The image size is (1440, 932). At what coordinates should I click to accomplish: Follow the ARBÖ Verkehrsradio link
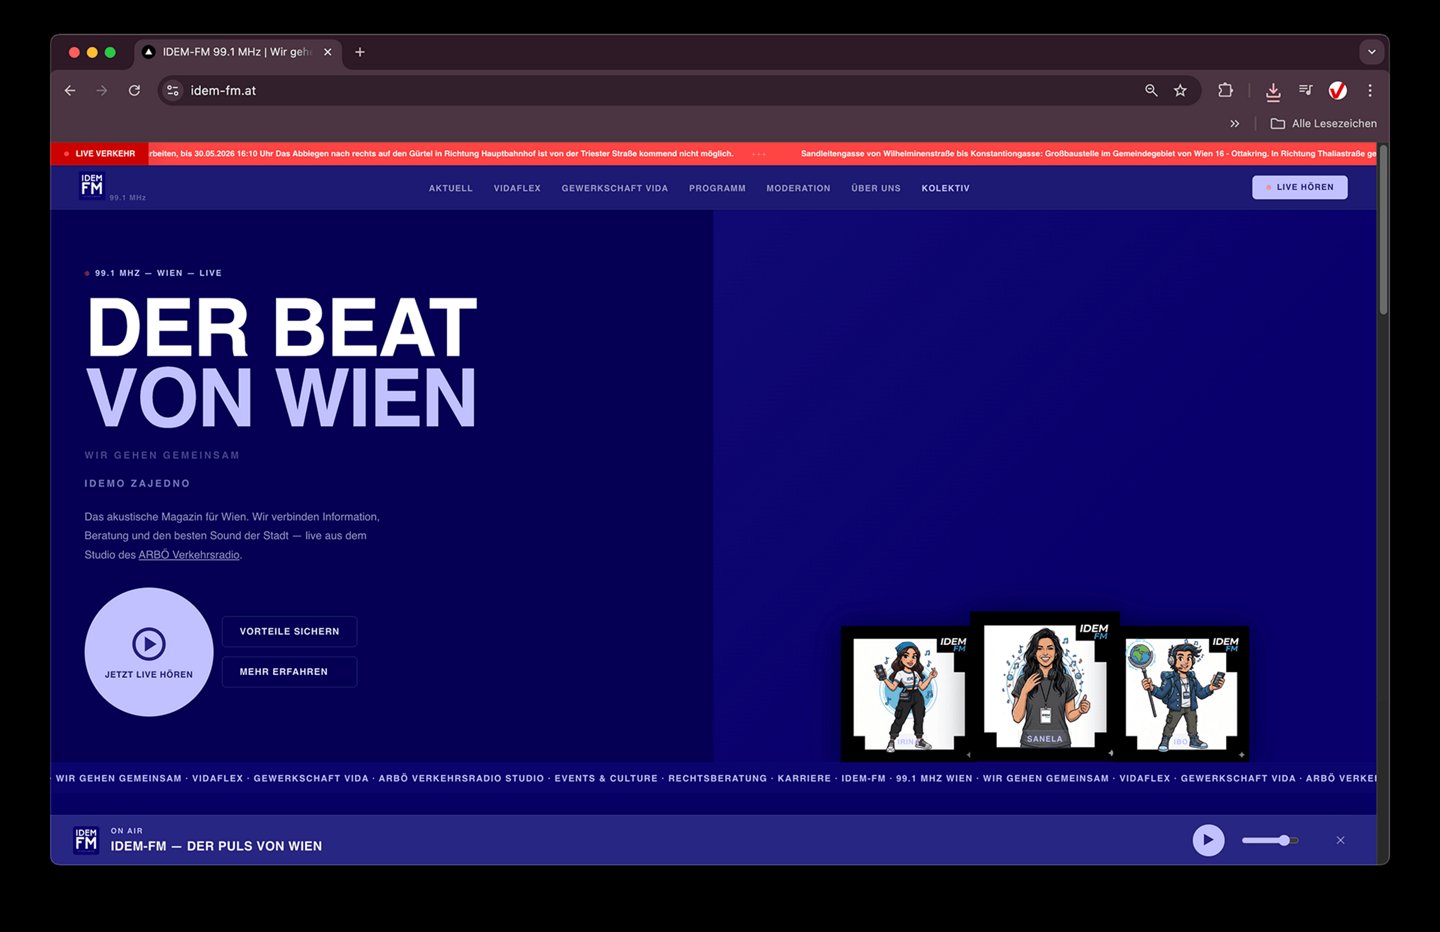tap(189, 555)
